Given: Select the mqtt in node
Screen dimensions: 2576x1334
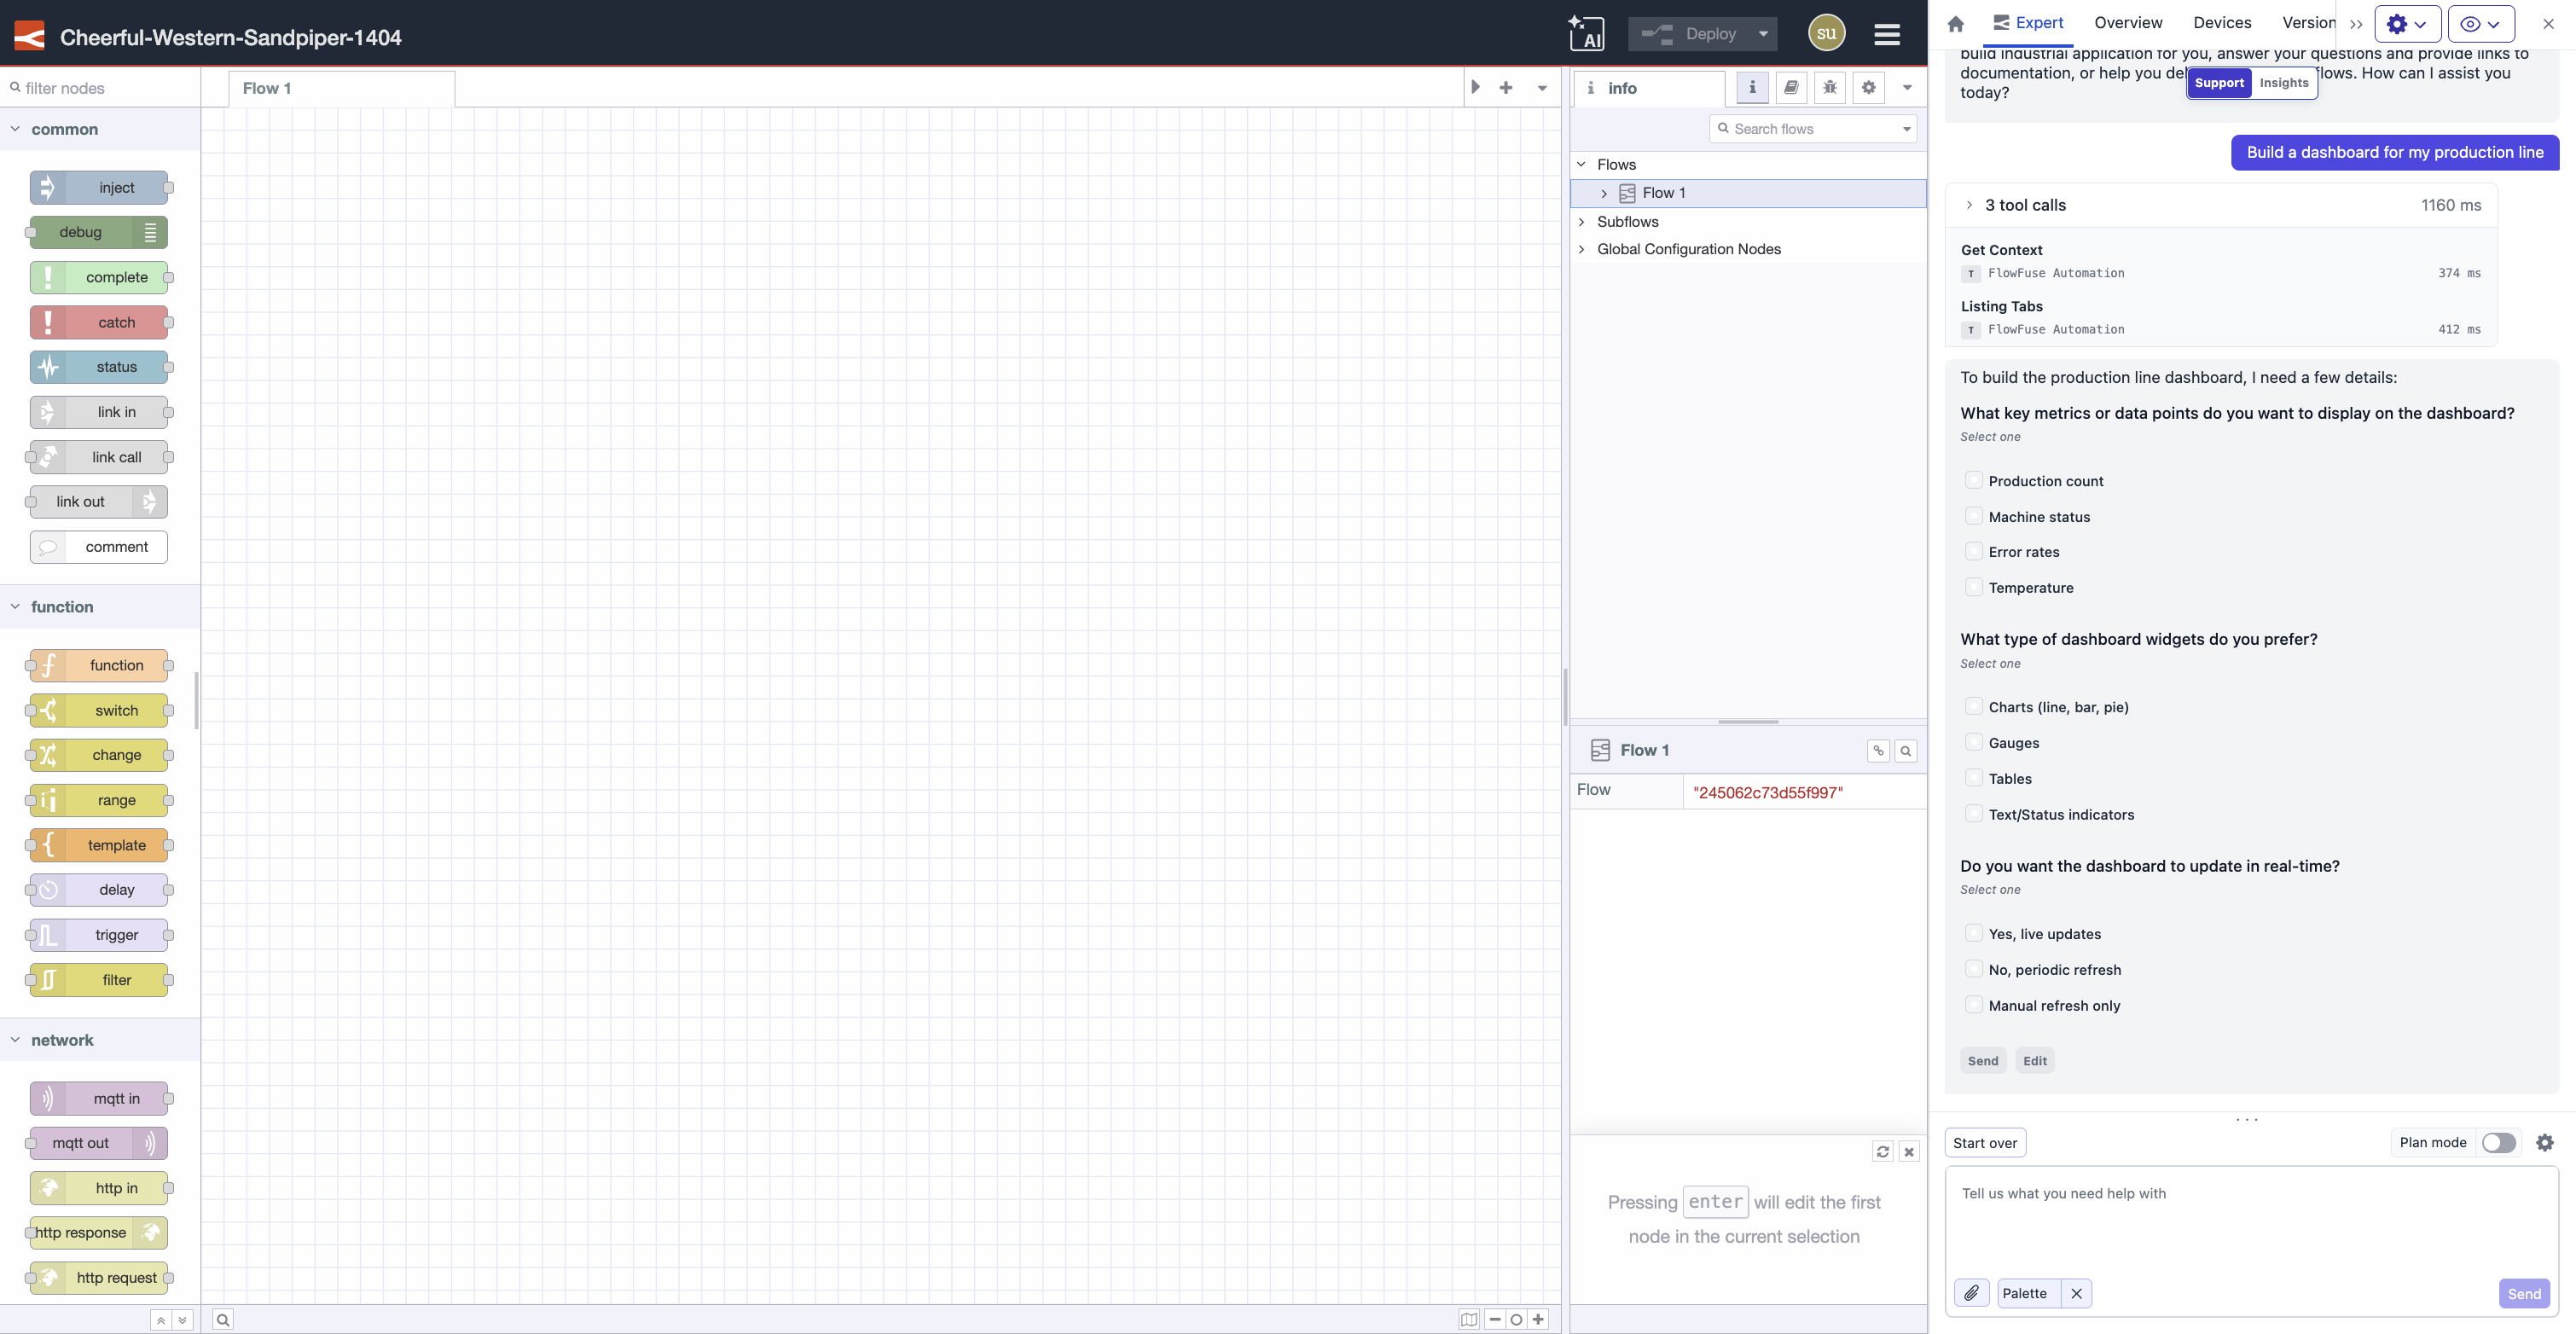Looking at the screenshot, I should pos(99,1098).
